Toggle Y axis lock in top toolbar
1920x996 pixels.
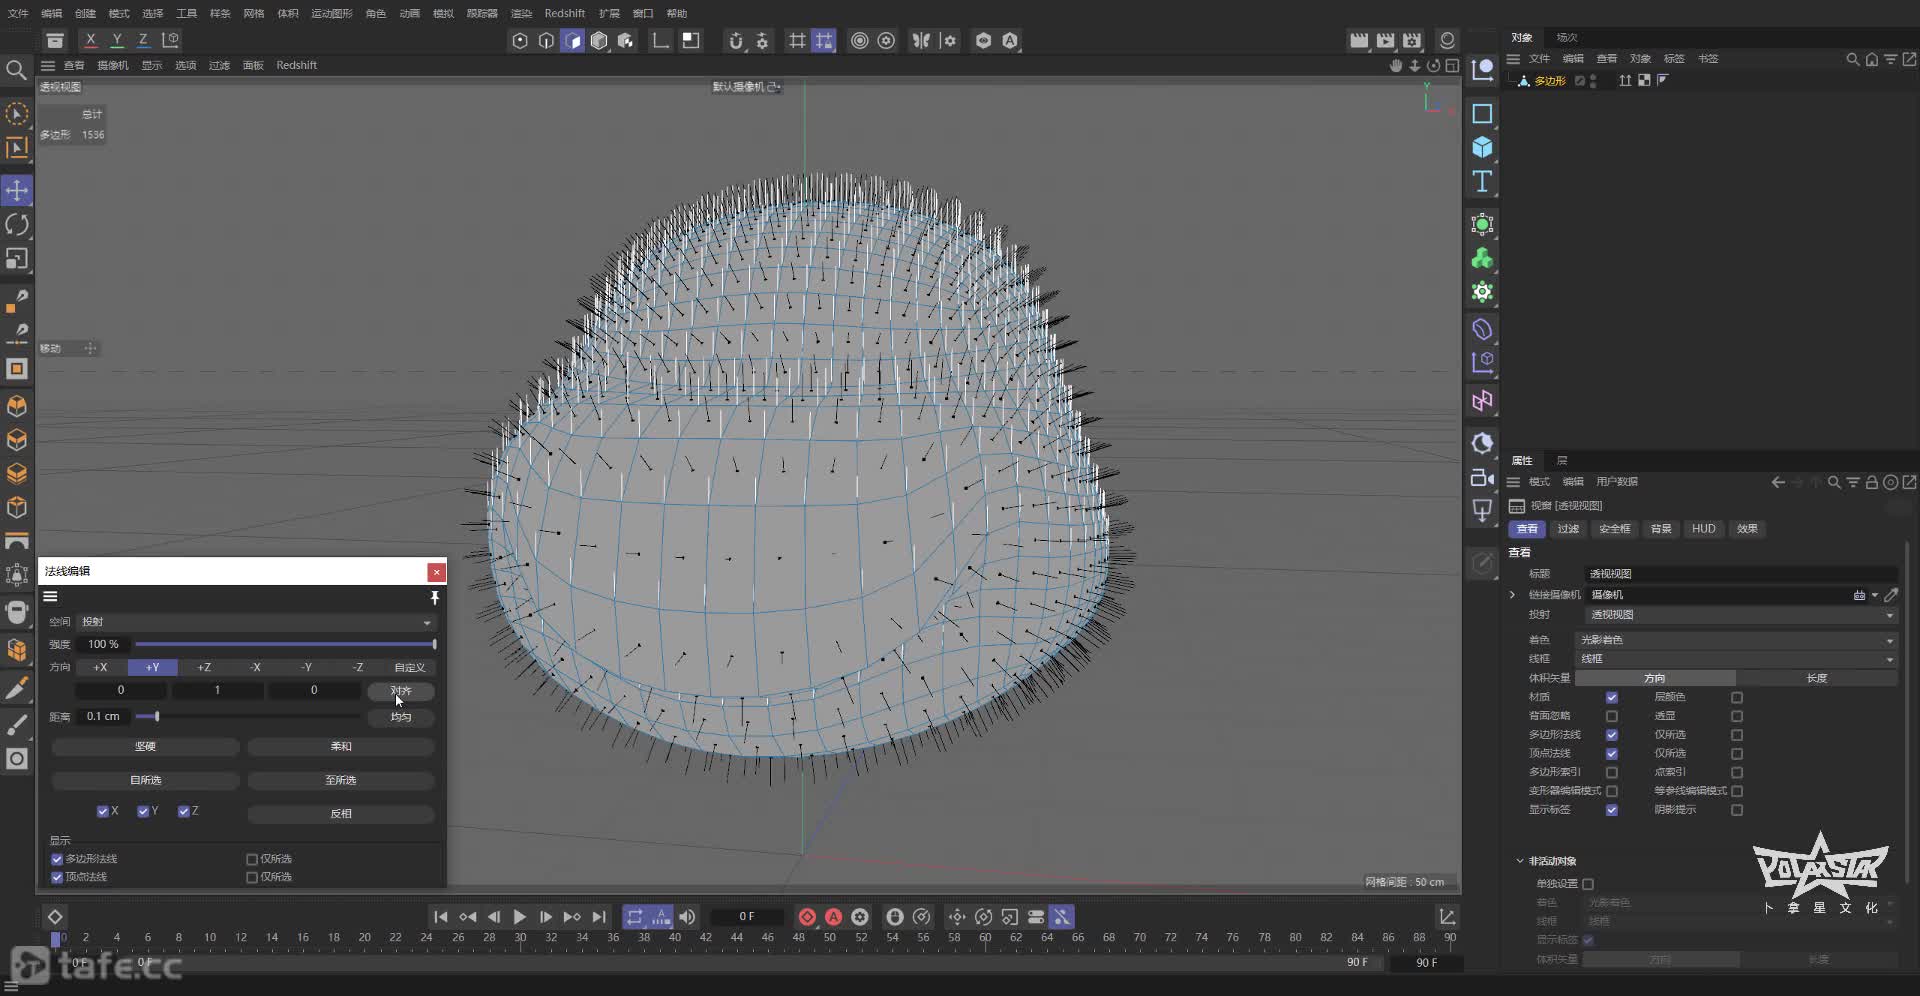pyautogui.click(x=117, y=40)
